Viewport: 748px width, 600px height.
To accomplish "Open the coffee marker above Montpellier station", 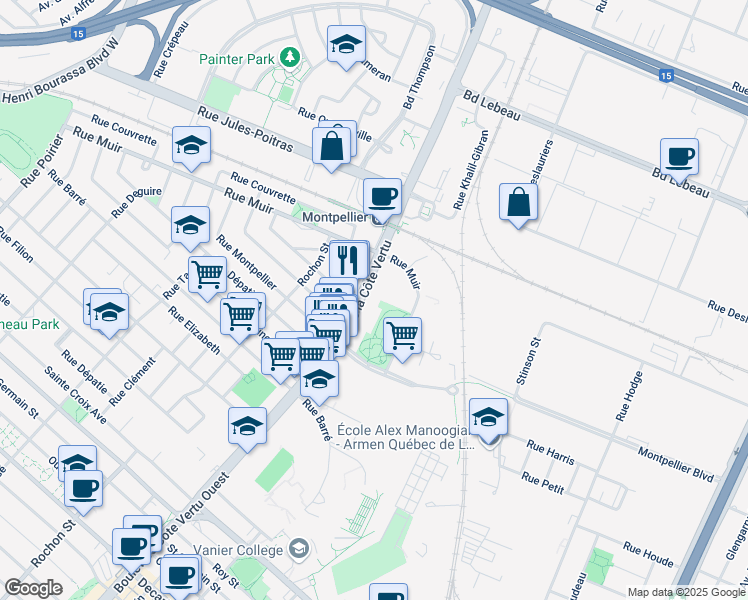I will click(382, 197).
